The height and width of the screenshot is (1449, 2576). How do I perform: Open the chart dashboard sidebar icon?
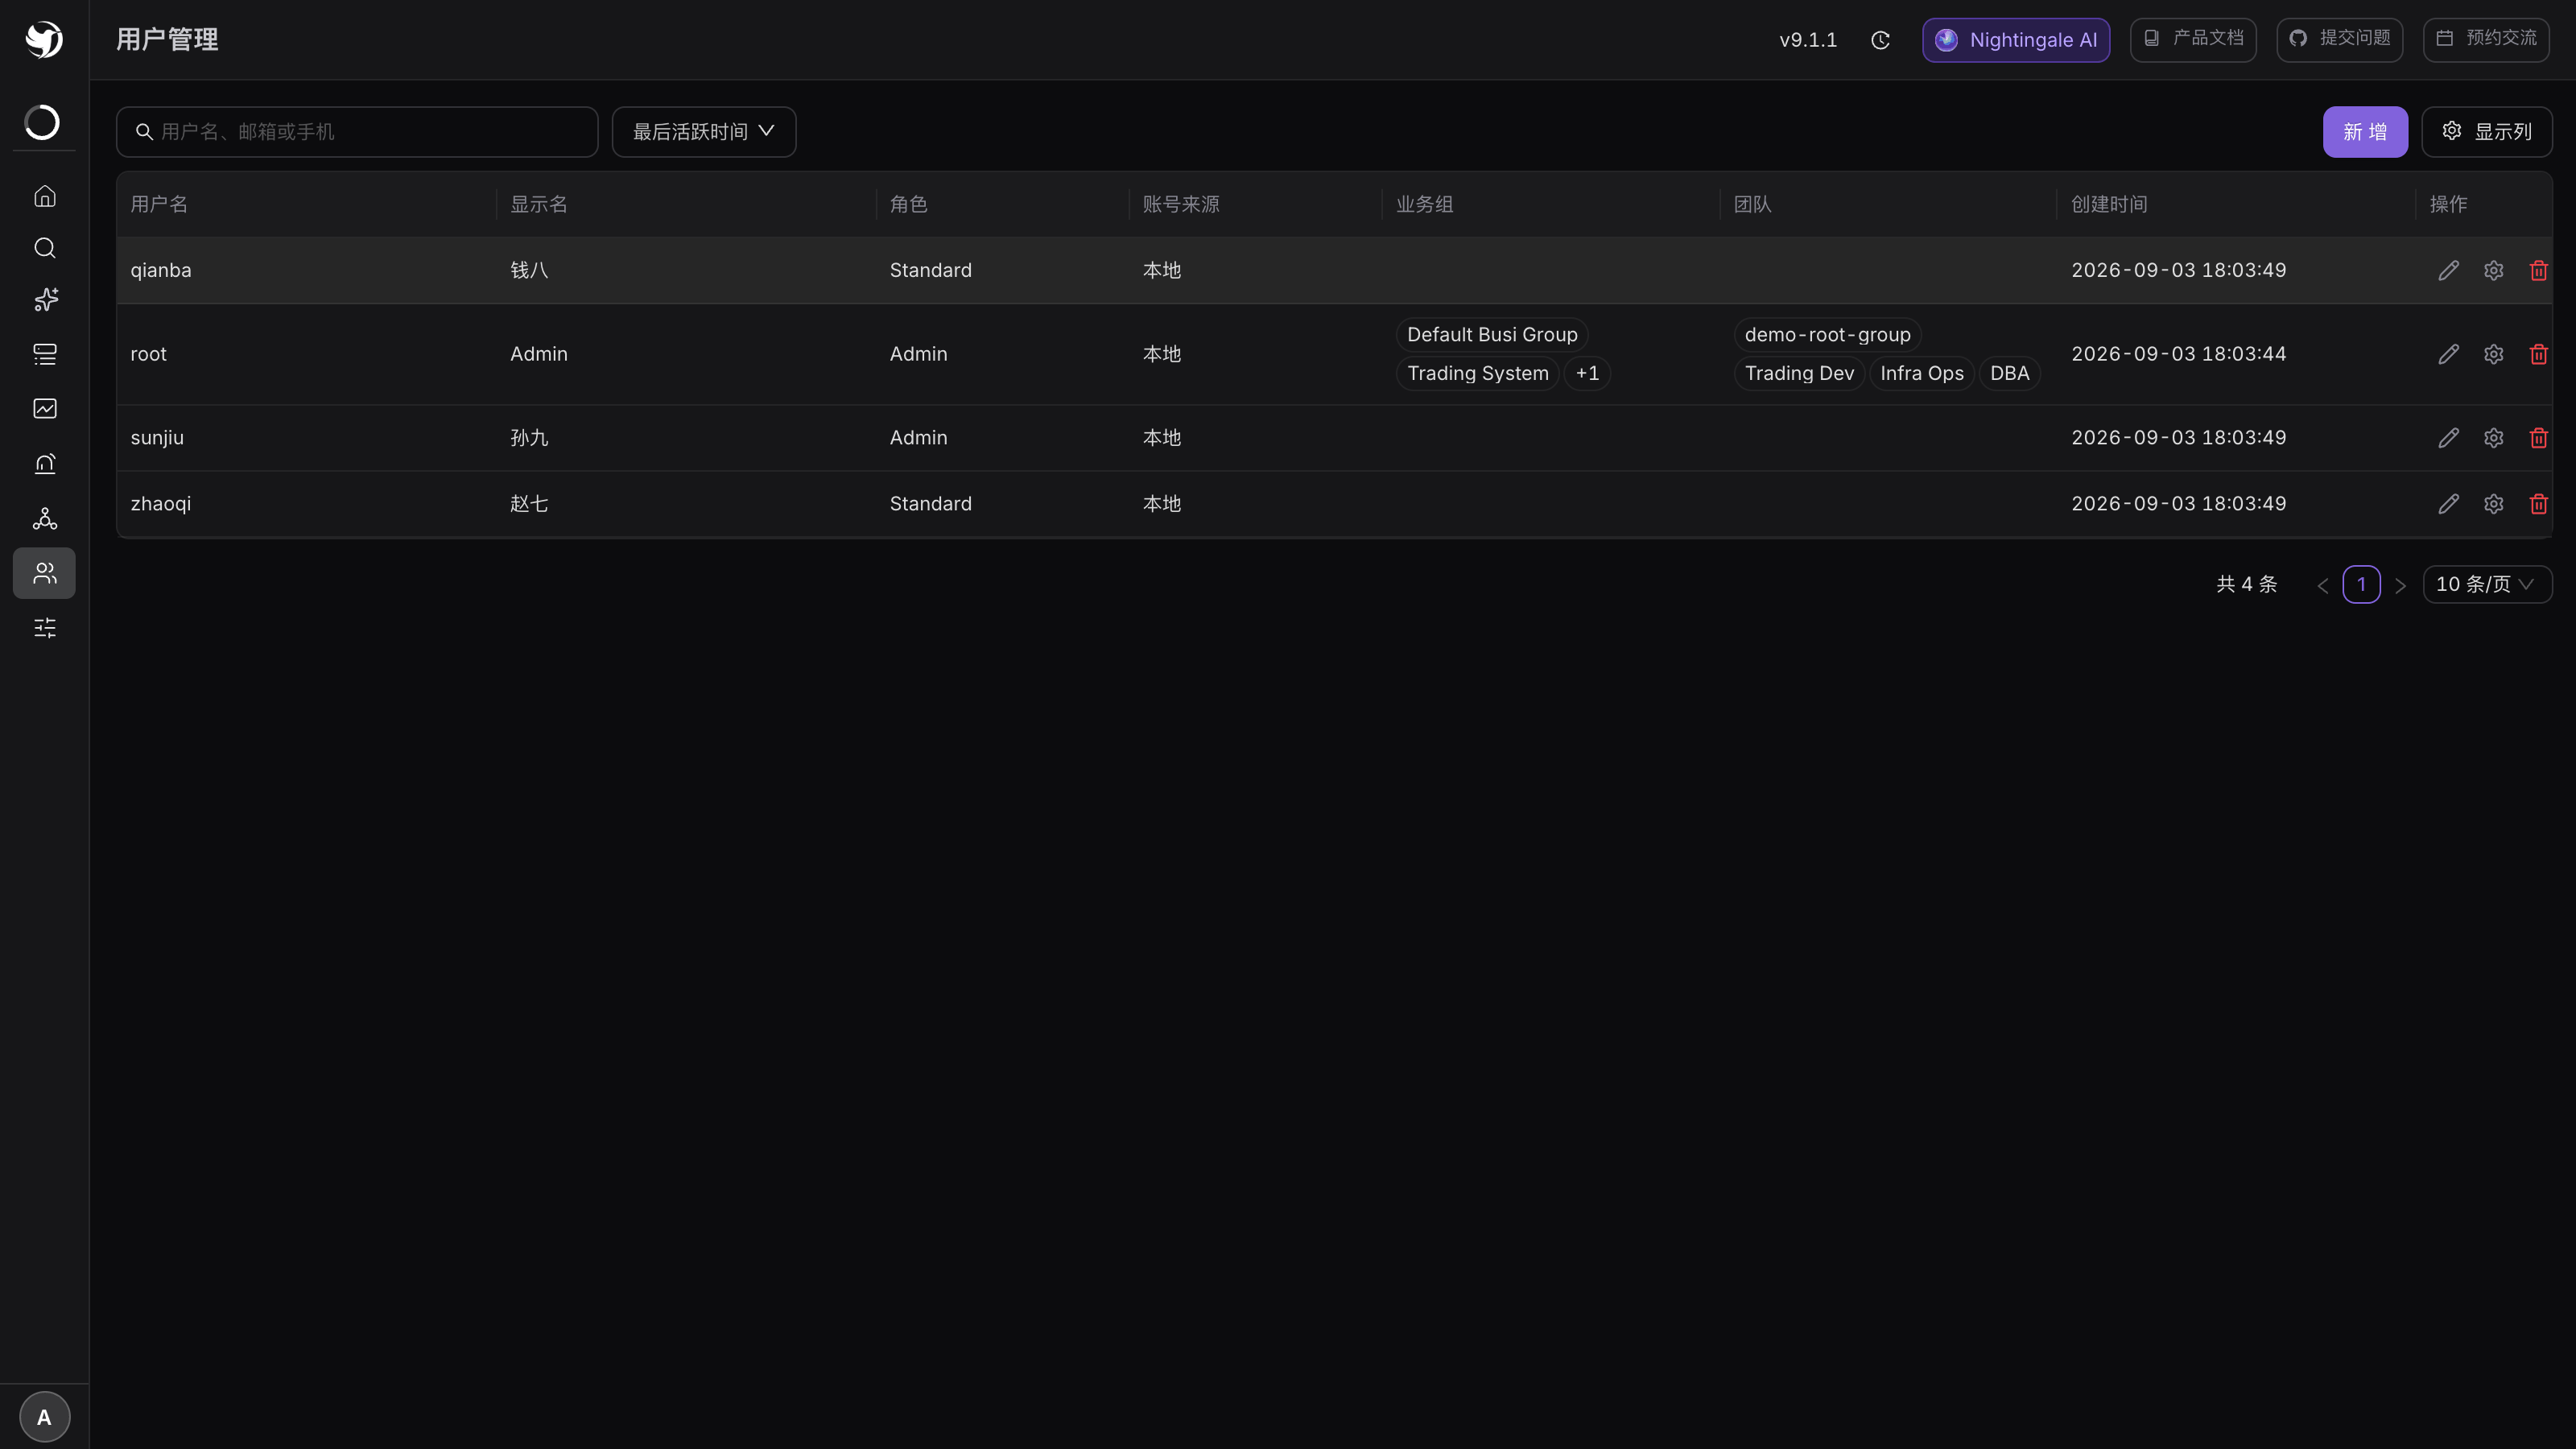tap(45, 408)
